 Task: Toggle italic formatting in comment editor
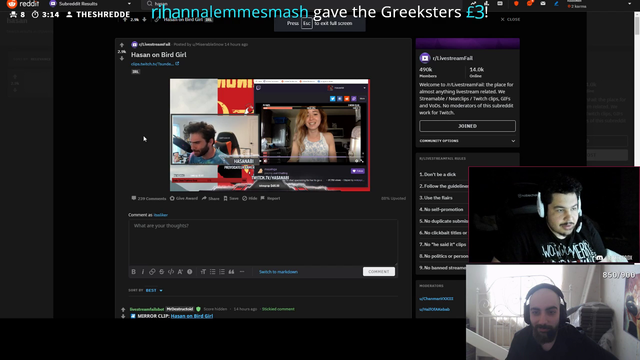point(142,272)
